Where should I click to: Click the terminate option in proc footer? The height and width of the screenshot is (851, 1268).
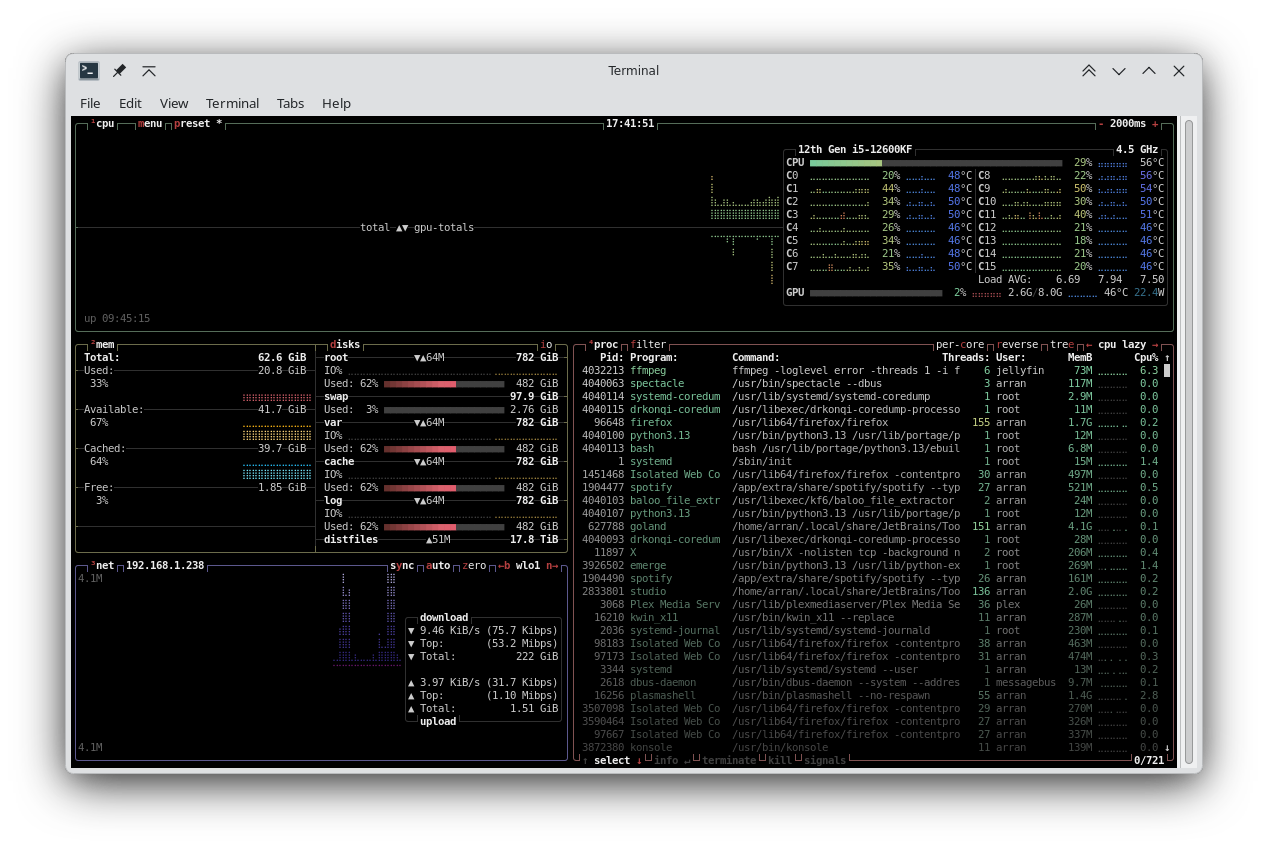click(729, 760)
